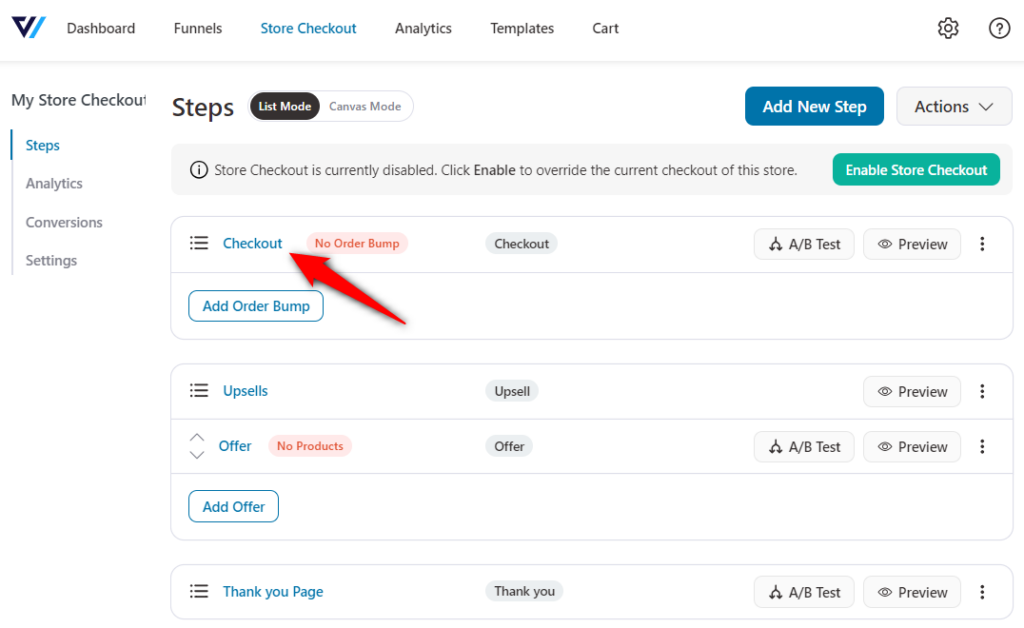Click the drag handle icon for Thank you Page
This screenshot has width=1024, height=628.
pyautogui.click(x=199, y=591)
